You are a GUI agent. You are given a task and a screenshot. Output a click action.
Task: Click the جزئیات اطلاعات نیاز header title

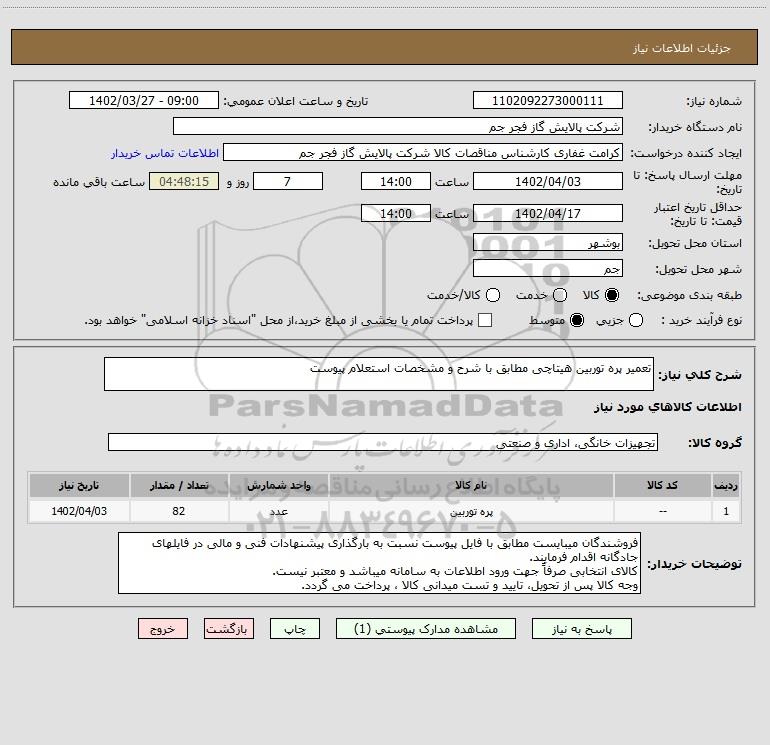[x=682, y=48]
